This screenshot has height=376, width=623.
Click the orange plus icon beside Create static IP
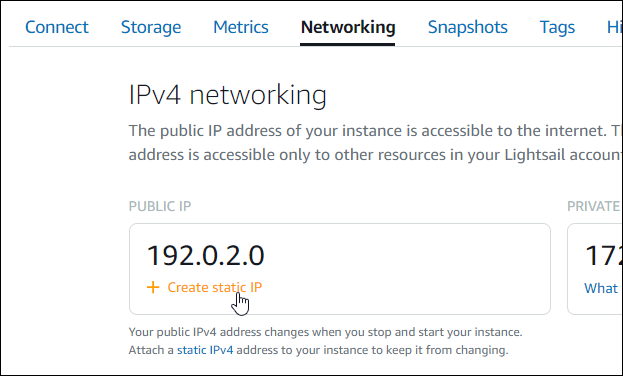(153, 287)
